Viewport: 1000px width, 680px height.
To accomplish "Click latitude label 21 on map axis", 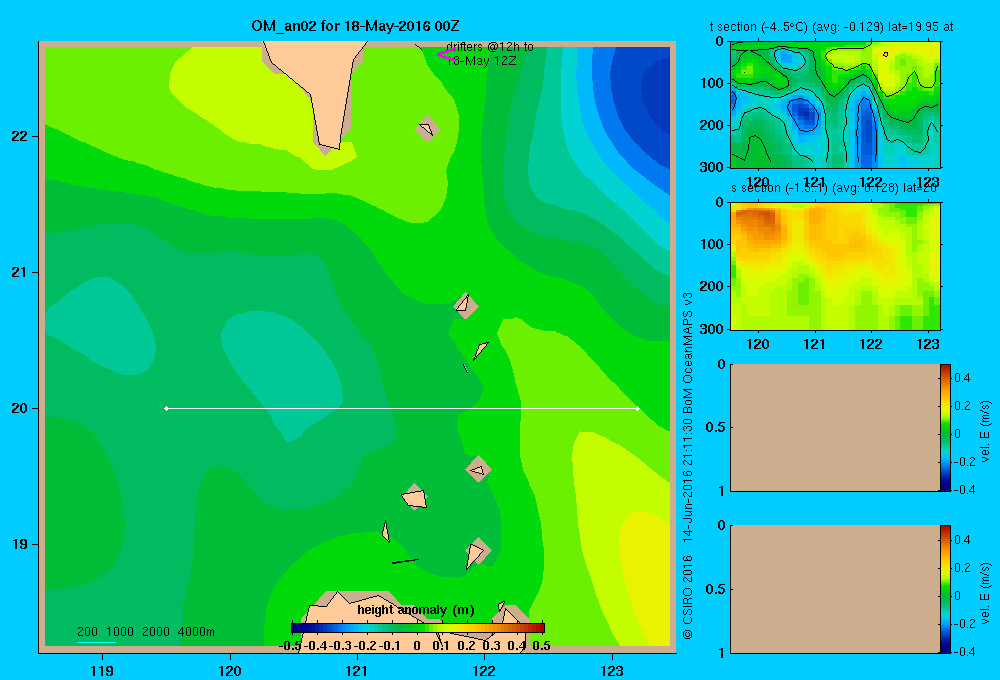I will click(20, 272).
